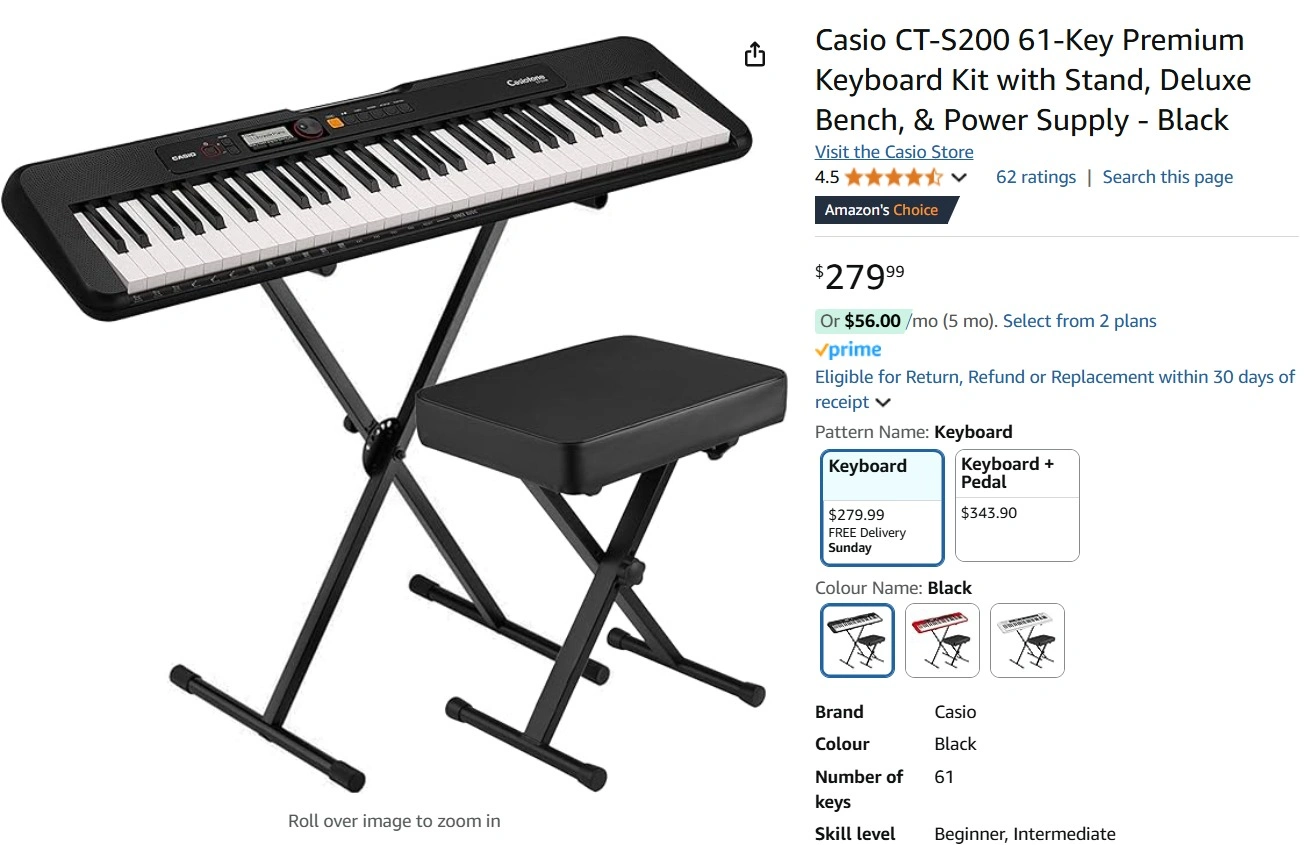Choose the black colour swatch
Screen dimensions: 1308x845
tap(857, 640)
